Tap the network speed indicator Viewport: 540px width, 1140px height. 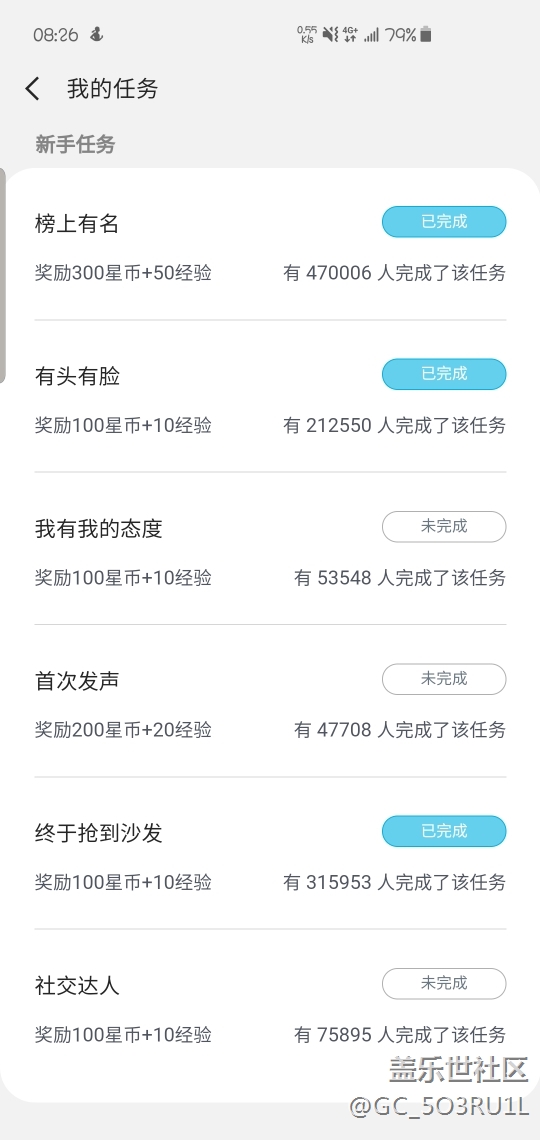pos(307,34)
